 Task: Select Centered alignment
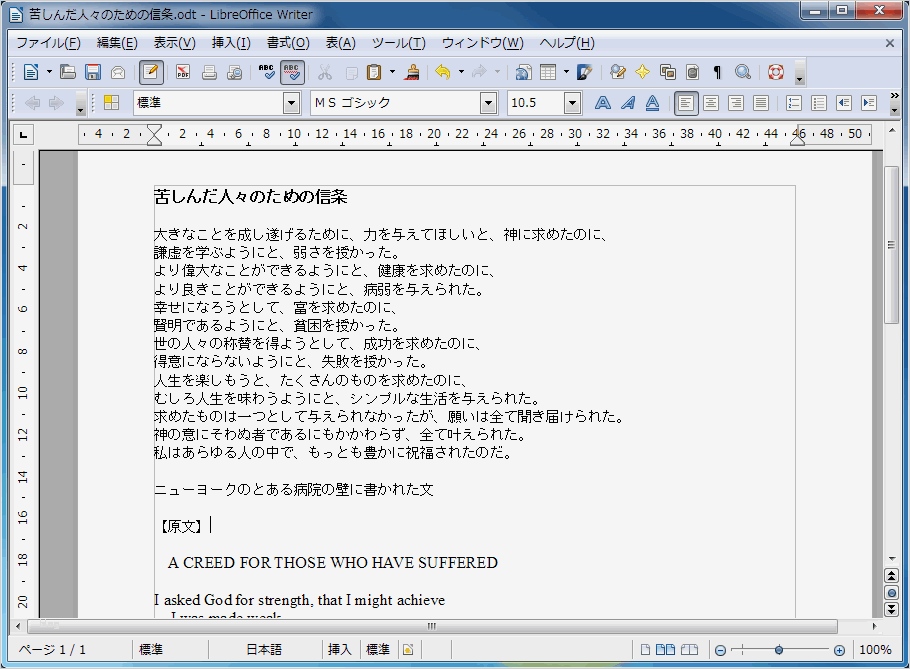click(x=710, y=103)
